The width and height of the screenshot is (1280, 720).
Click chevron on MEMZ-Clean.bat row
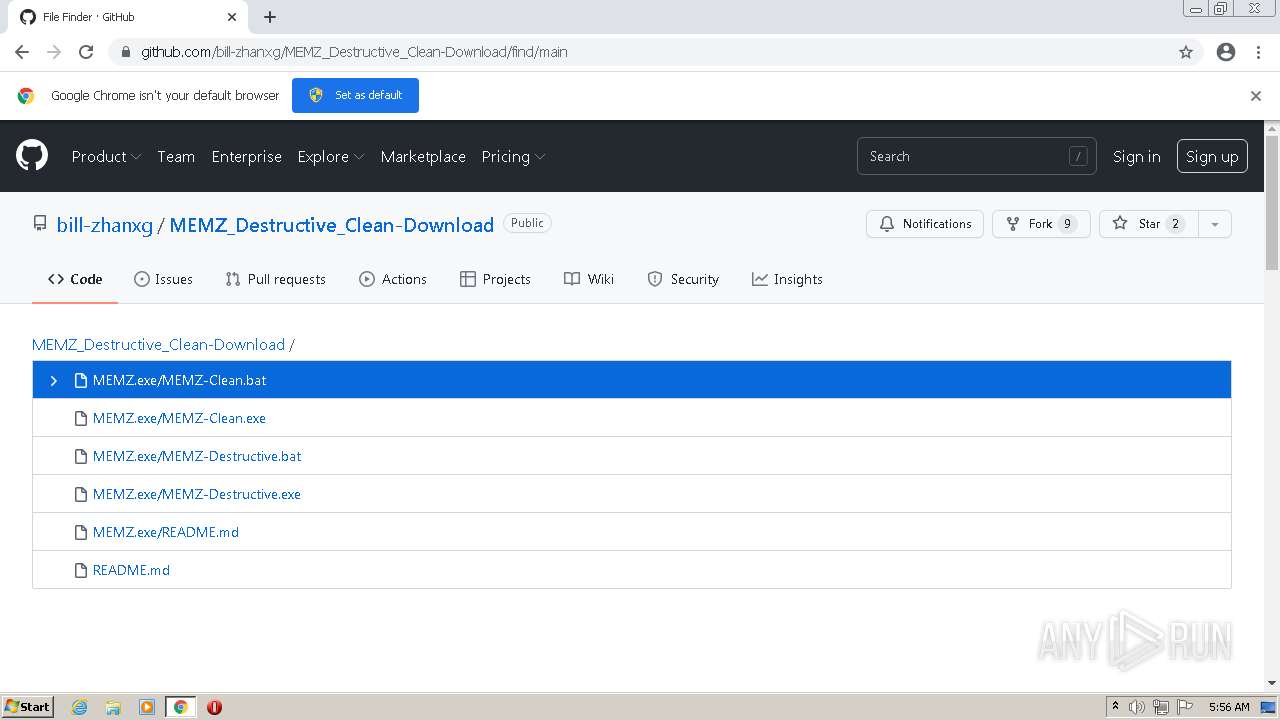coord(54,380)
